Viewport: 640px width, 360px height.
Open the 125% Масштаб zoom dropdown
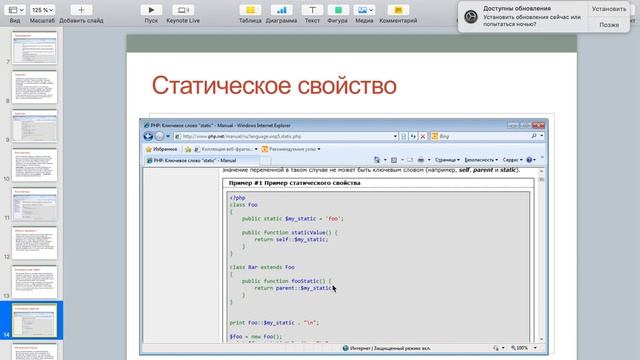(x=42, y=10)
